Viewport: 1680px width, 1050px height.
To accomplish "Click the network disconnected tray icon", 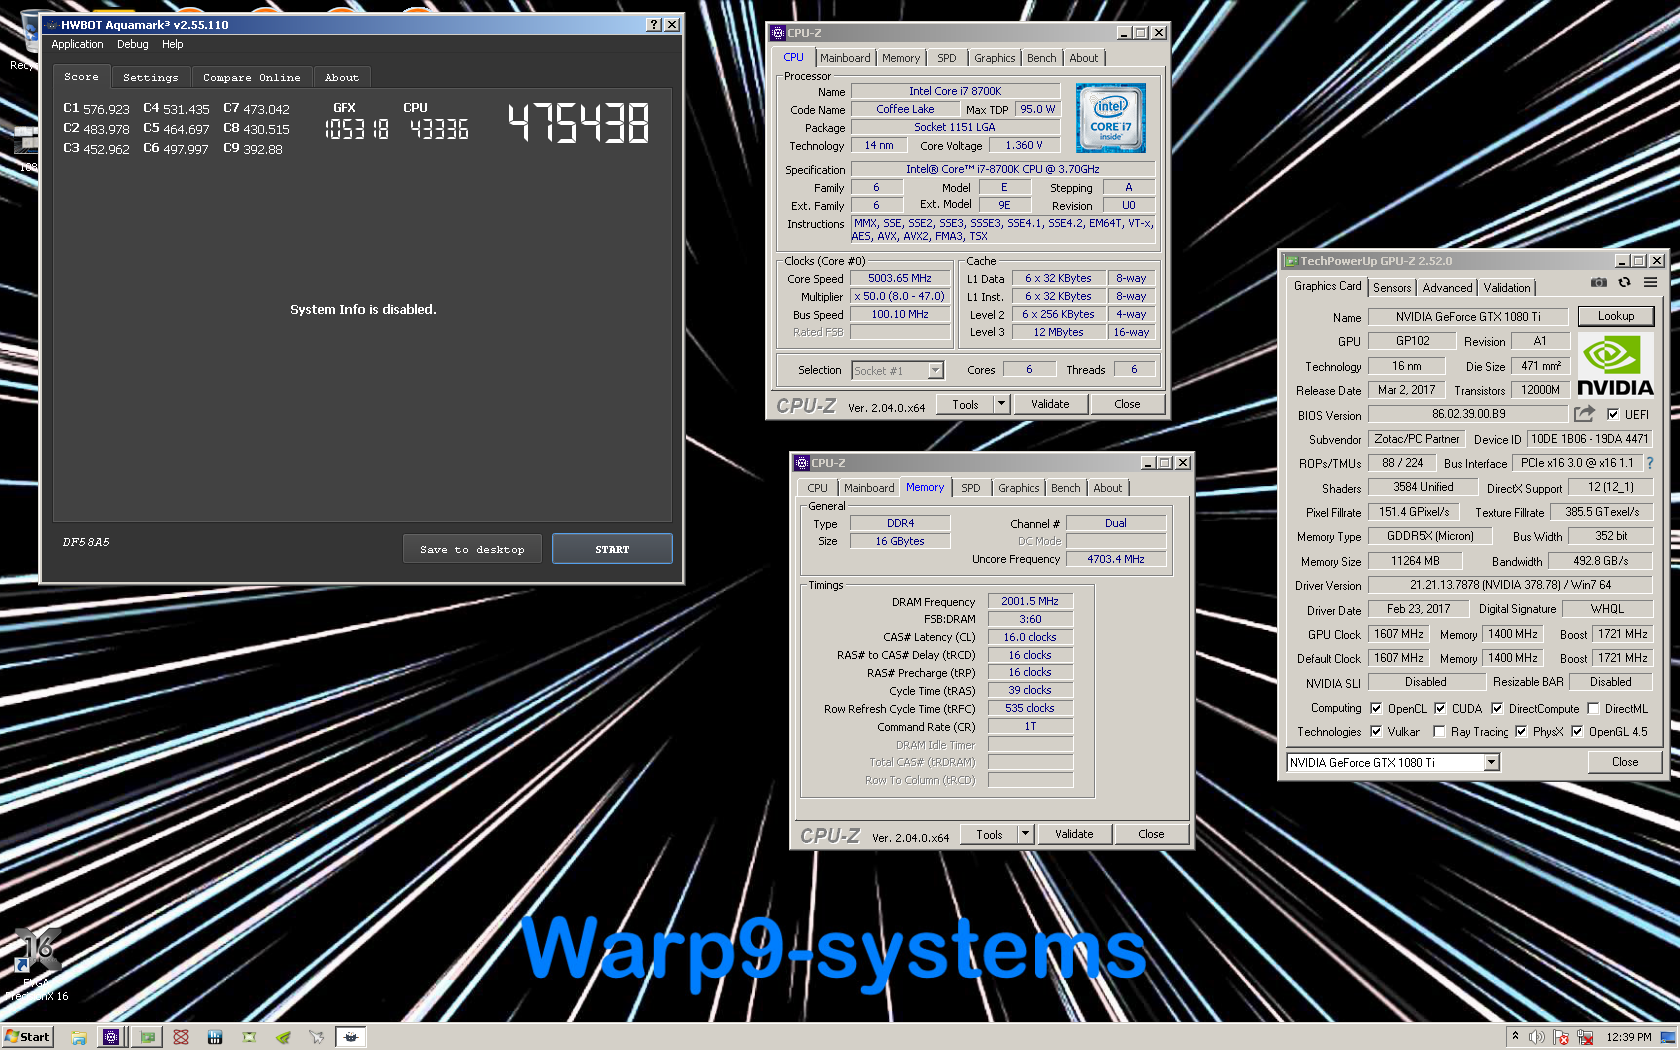I will pyautogui.click(x=1585, y=1037).
